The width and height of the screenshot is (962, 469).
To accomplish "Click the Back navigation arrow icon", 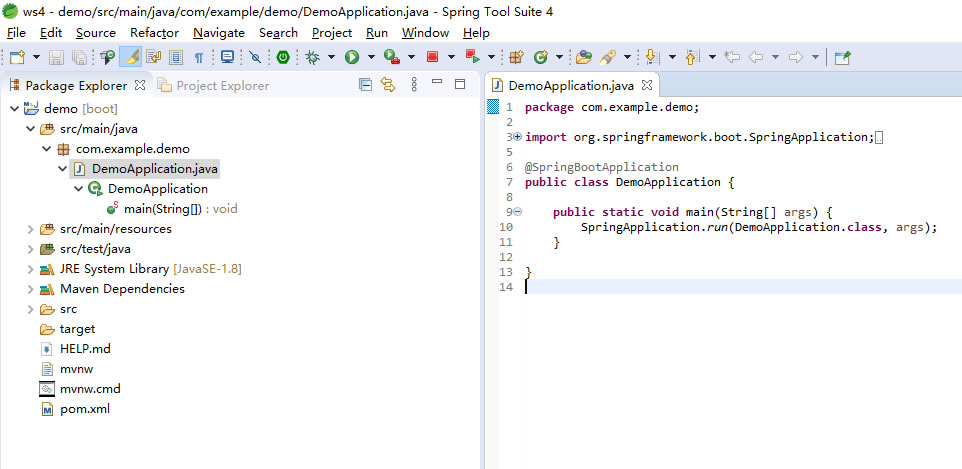I will click(x=756, y=58).
